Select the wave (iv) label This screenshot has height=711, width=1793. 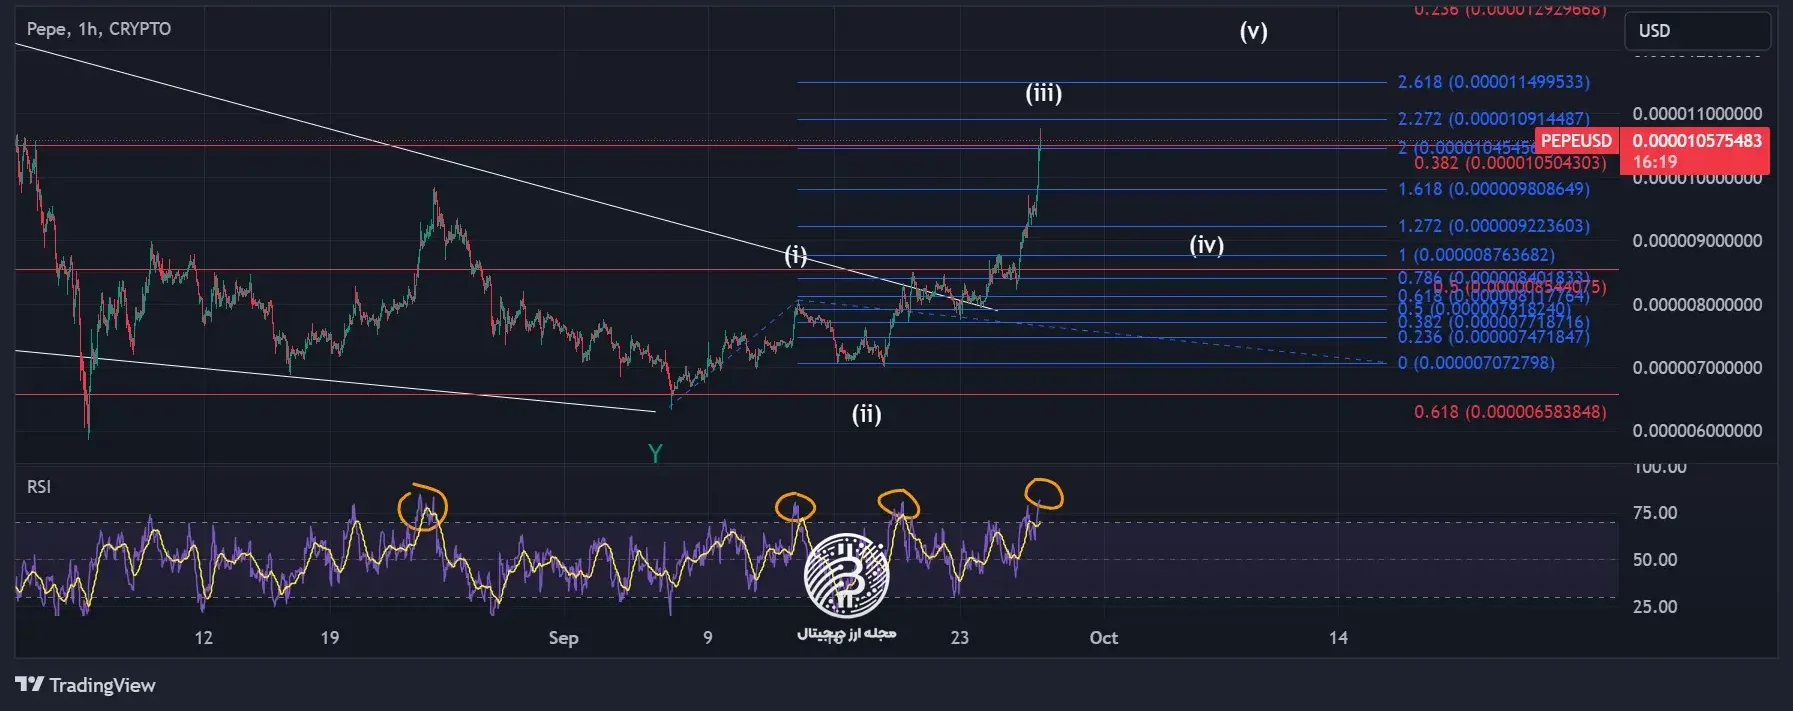1206,245
